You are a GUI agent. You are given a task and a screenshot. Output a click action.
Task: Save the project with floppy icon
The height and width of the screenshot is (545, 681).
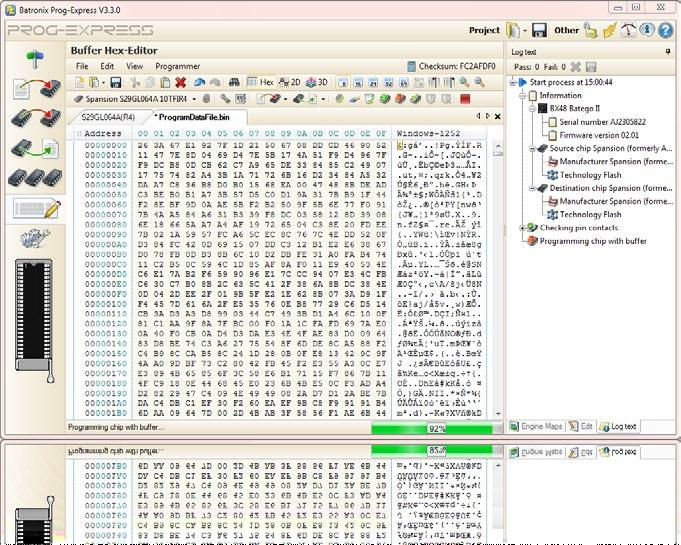pyautogui.click(x=539, y=30)
